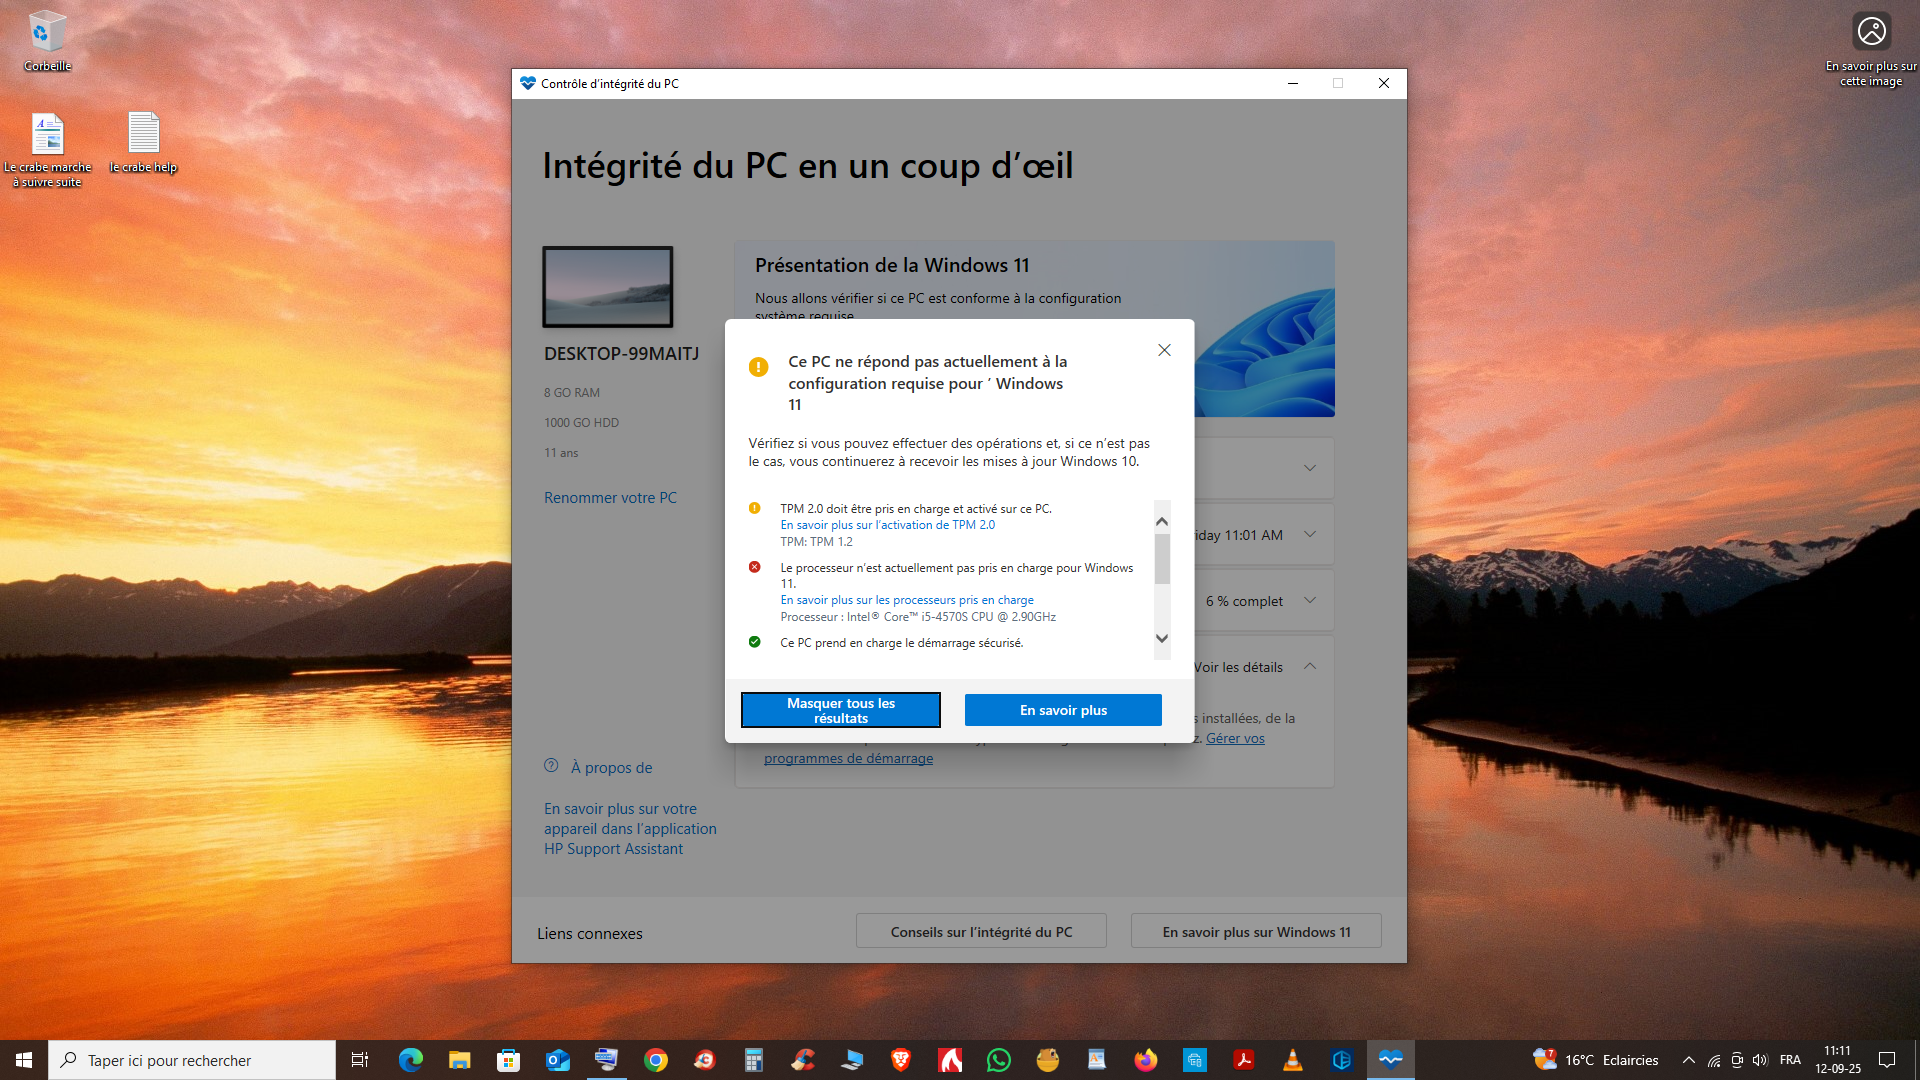Open the Corbeille desktop icon
Image resolution: width=1920 pixels, height=1080 pixels.
(47, 41)
